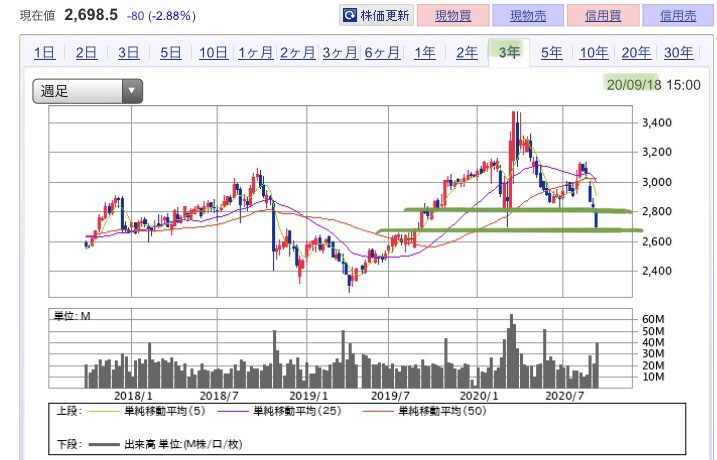Click the 単純移動平均(5) legend entry
This screenshot has height=460, width=717.
coord(147,411)
